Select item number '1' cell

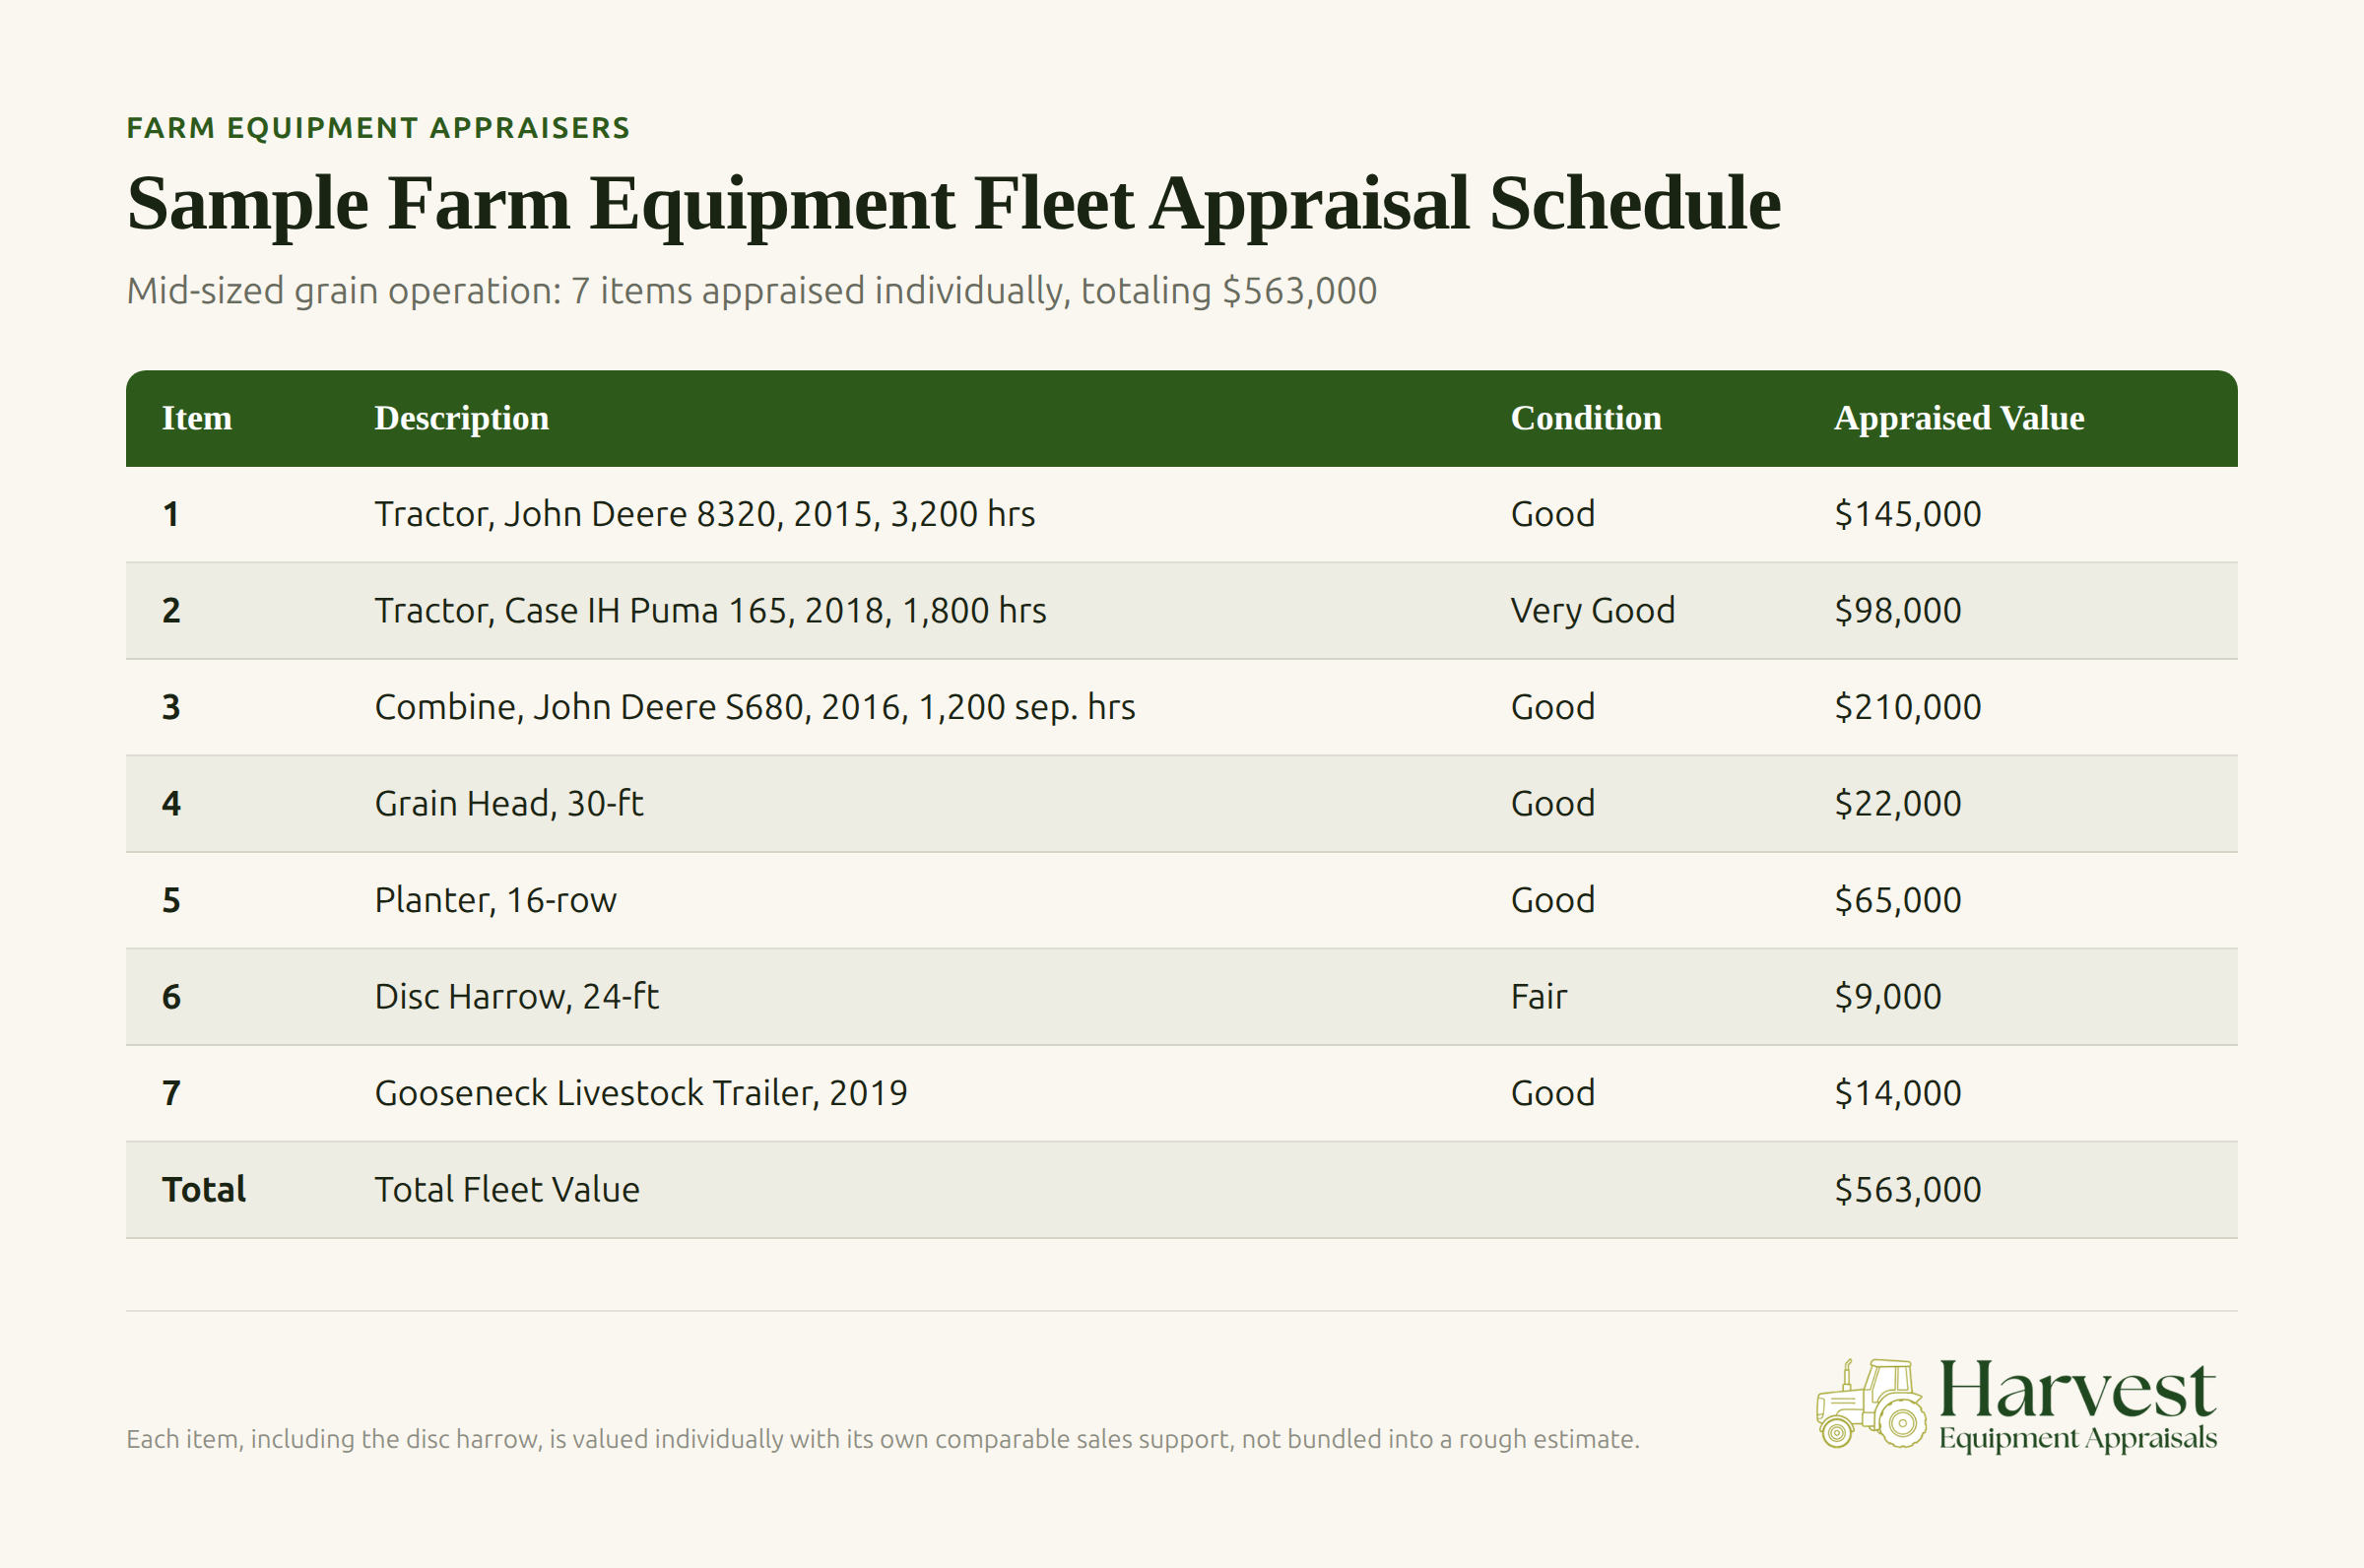[171, 514]
